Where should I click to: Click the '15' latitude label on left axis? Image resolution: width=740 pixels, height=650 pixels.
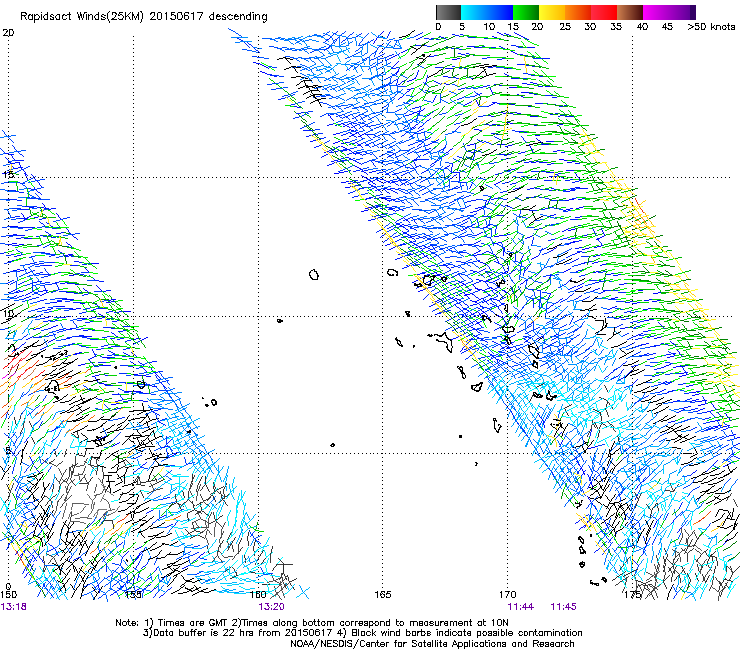[x=8, y=174]
